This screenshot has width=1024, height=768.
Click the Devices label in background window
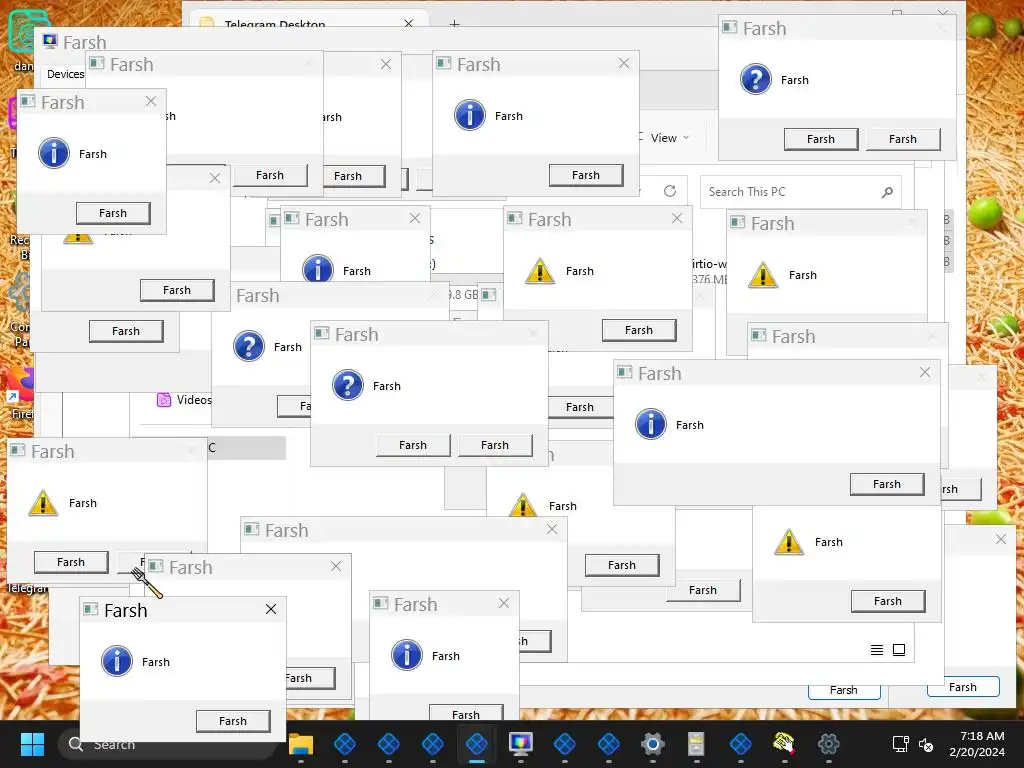(65, 74)
